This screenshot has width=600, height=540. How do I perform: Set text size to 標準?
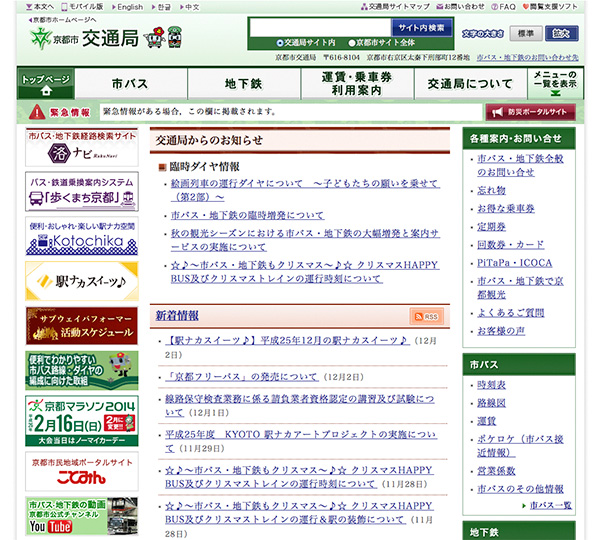click(524, 33)
